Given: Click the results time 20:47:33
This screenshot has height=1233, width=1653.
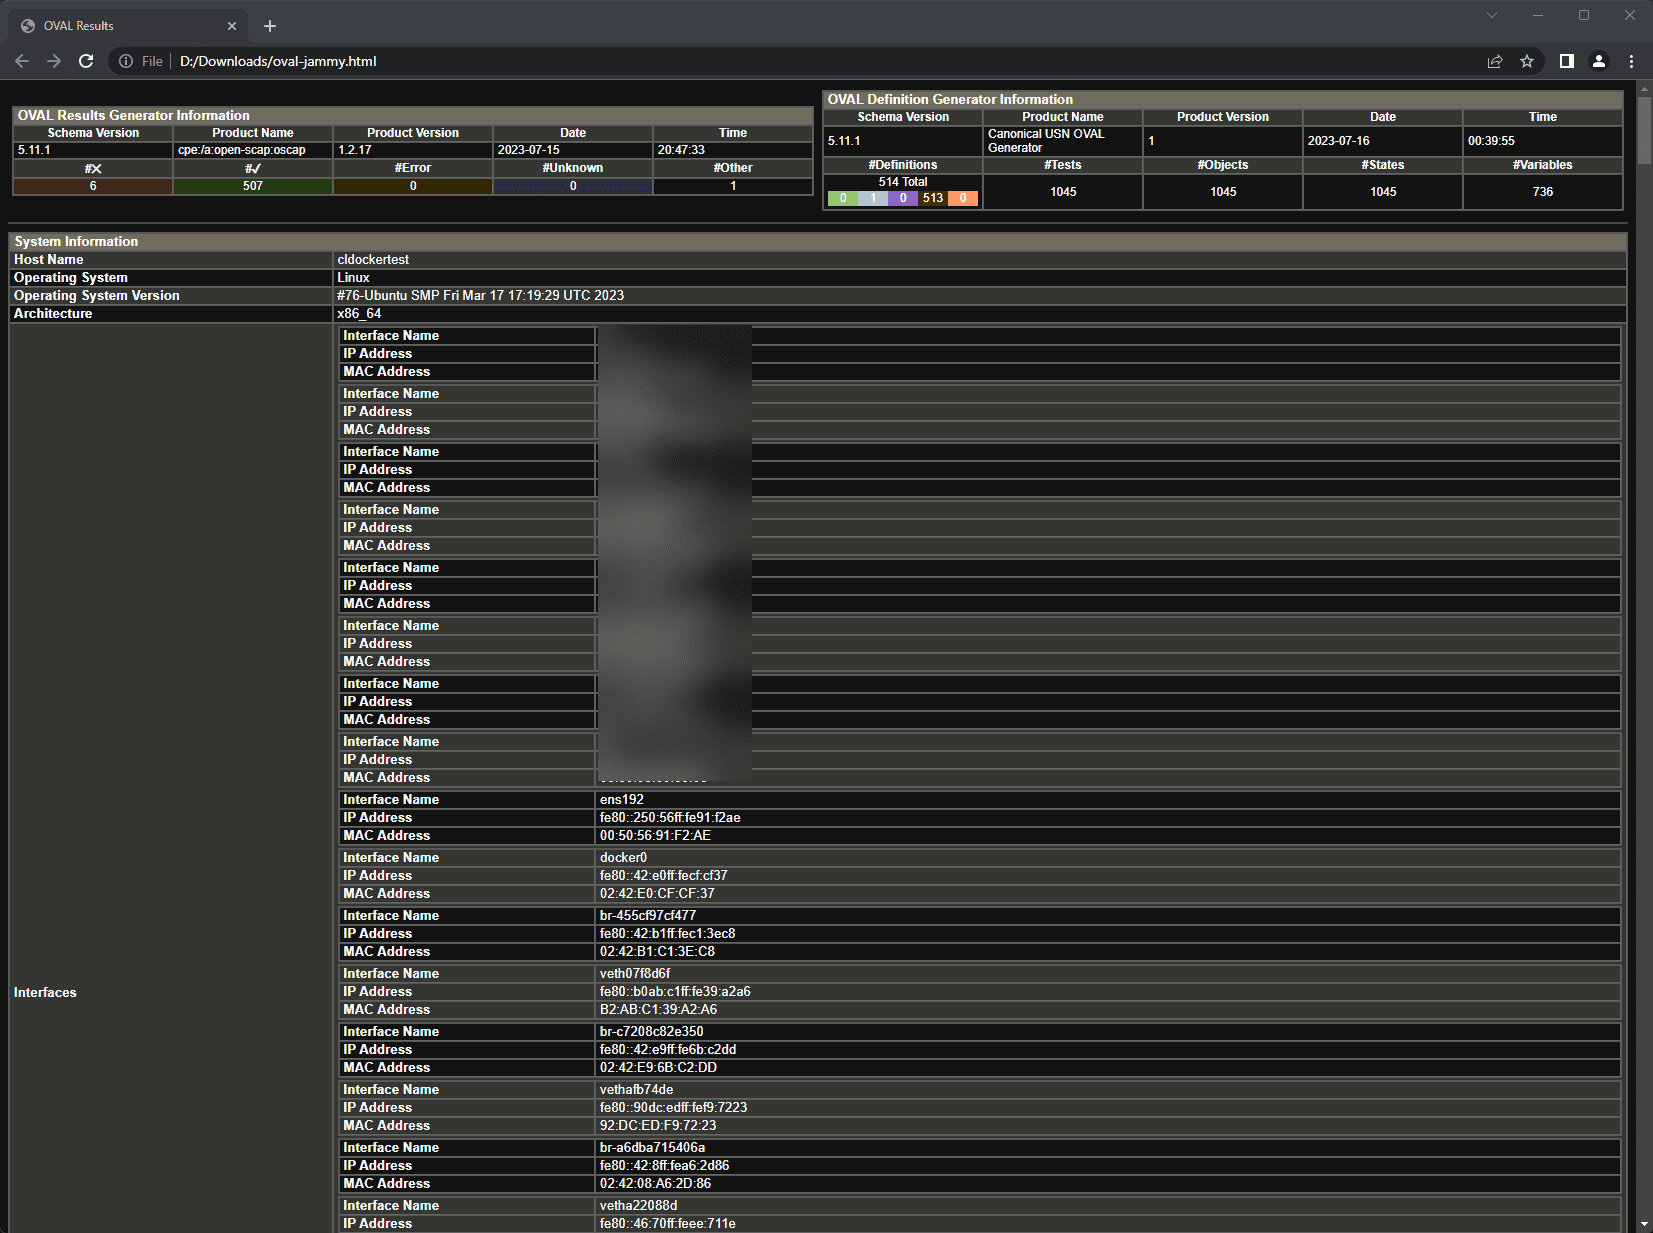Looking at the screenshot, I should click(x=681, y=150).
